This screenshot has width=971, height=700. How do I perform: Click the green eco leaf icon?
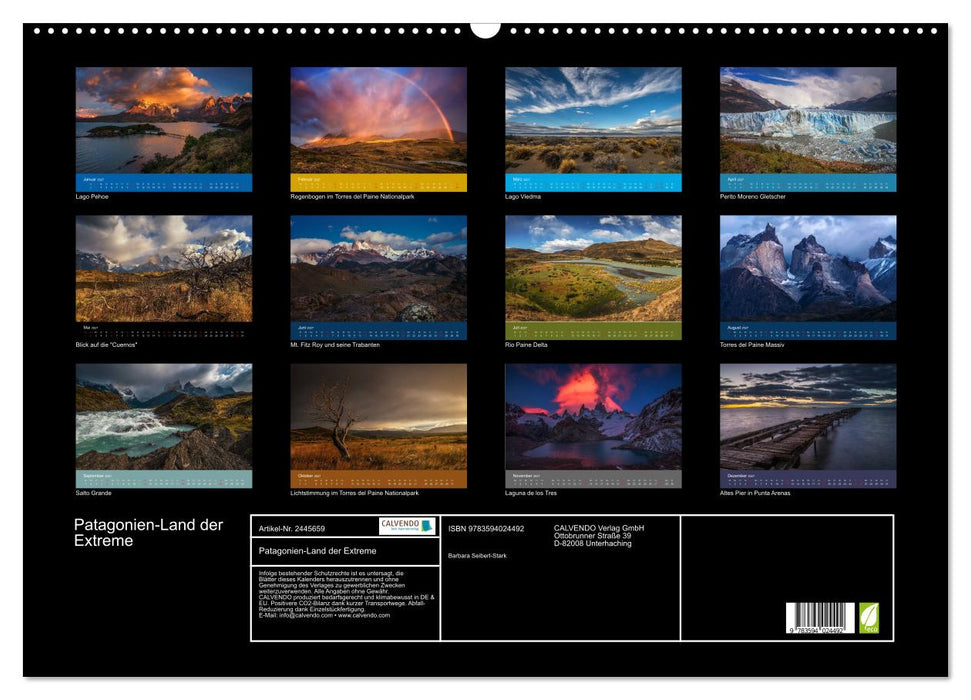pos(869,618)
